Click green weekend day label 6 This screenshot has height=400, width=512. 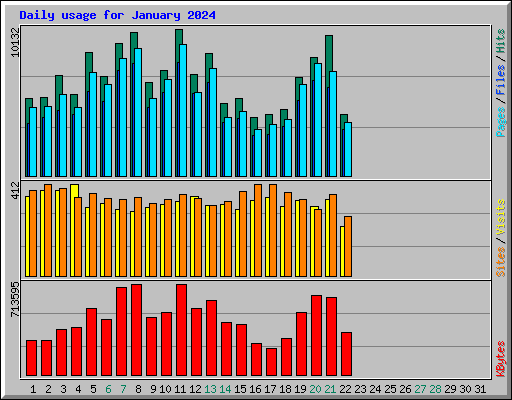tap(108, 389)
